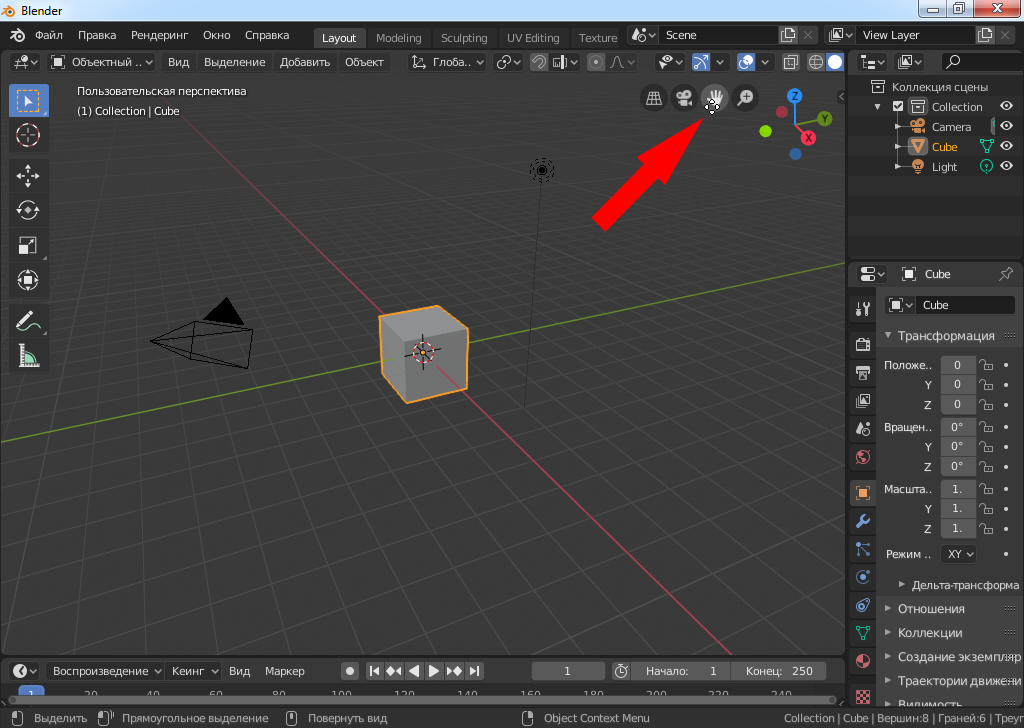Open the Файл menu
Viewport: 1024px width, 728px height.
click(x=48, y=35)
